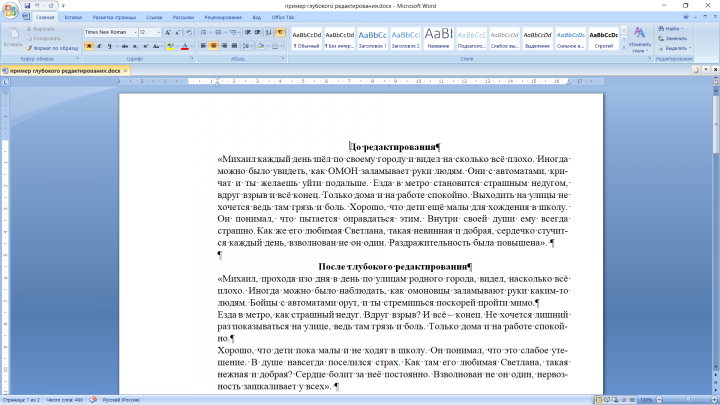Redo the action in quick access toolbar
720x405 pixels.
51,6
